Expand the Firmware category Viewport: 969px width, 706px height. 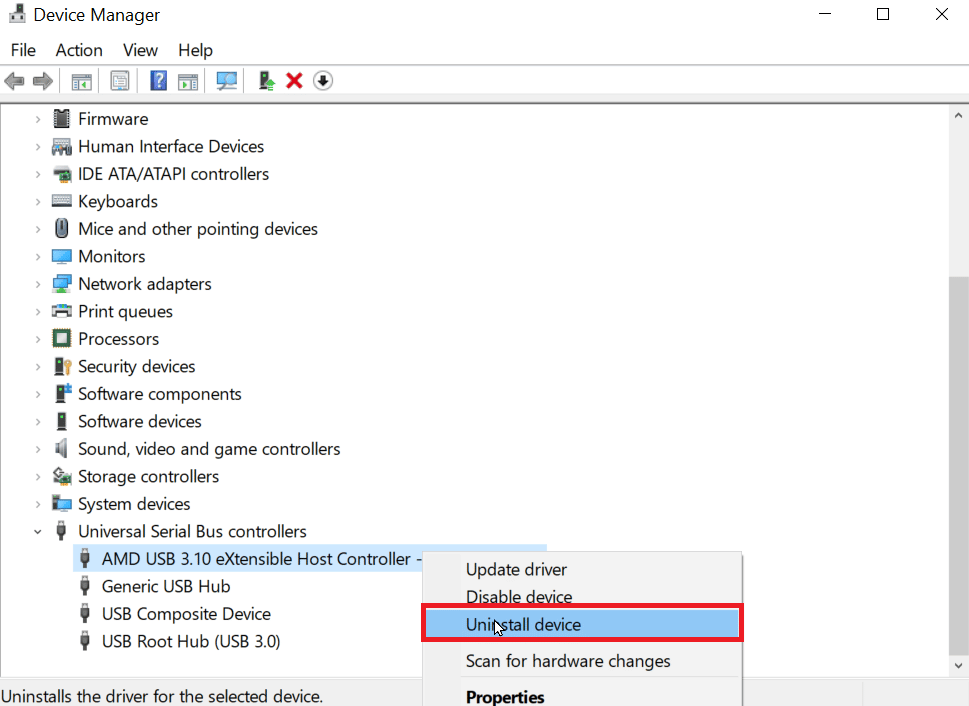(x=38, y=119)
